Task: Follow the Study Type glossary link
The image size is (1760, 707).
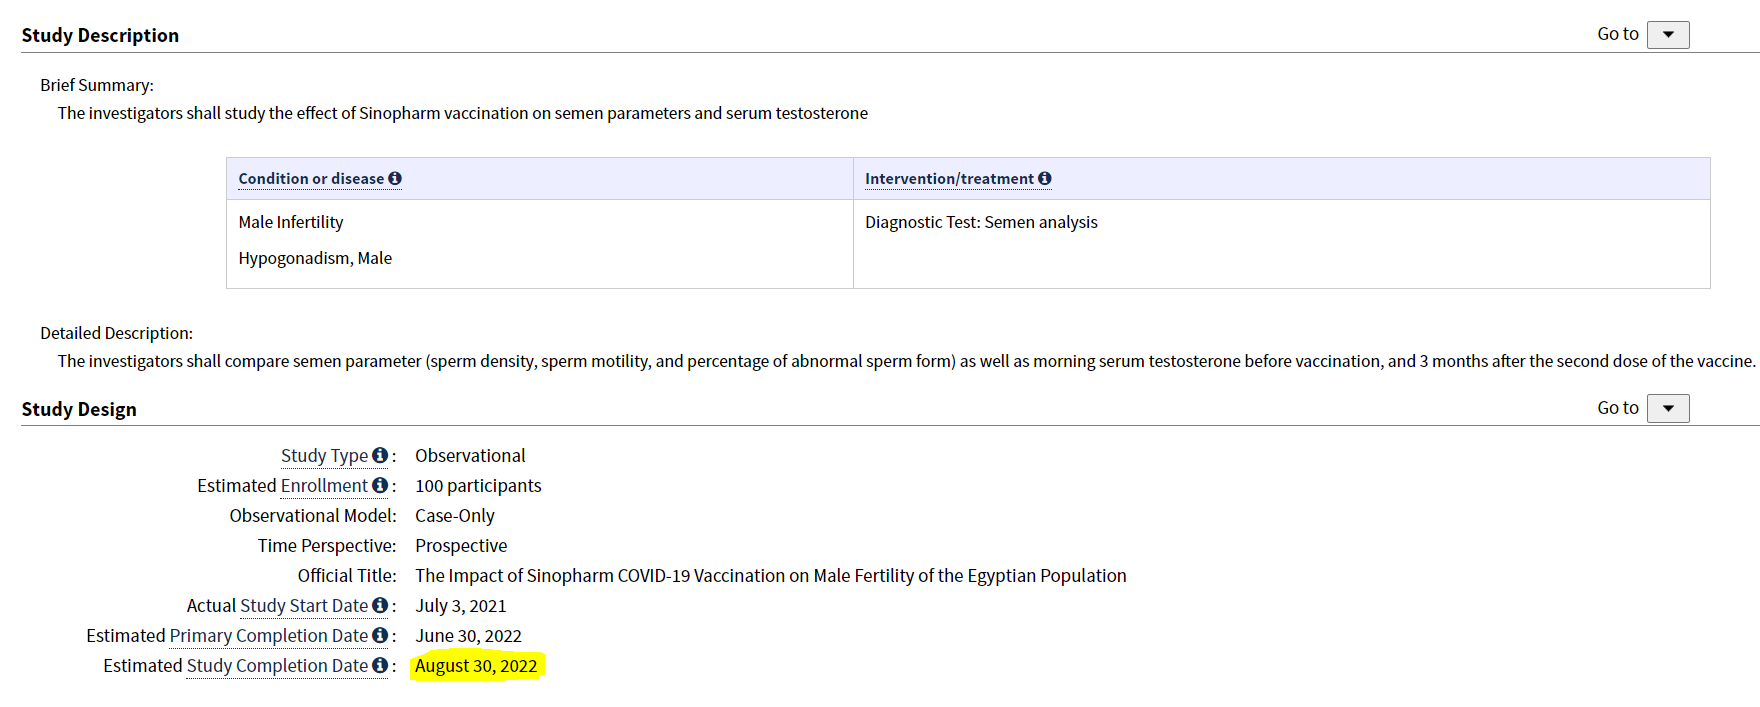Action: pyautogui.click(x=324, y=455)
